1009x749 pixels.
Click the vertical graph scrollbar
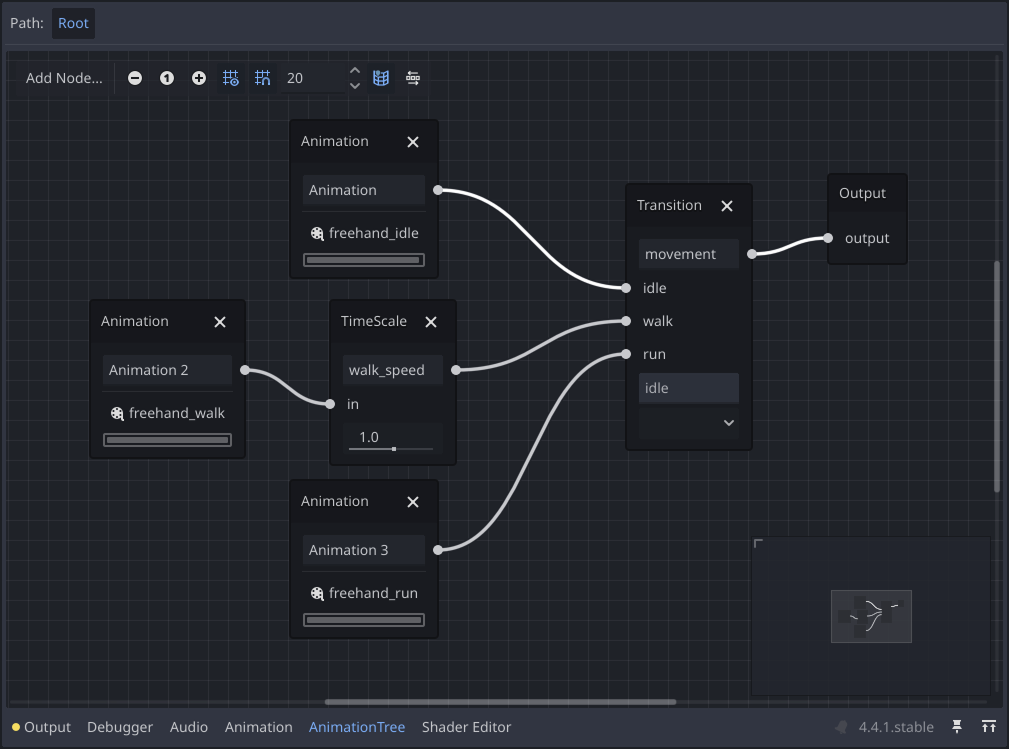[x=997, y=376]
